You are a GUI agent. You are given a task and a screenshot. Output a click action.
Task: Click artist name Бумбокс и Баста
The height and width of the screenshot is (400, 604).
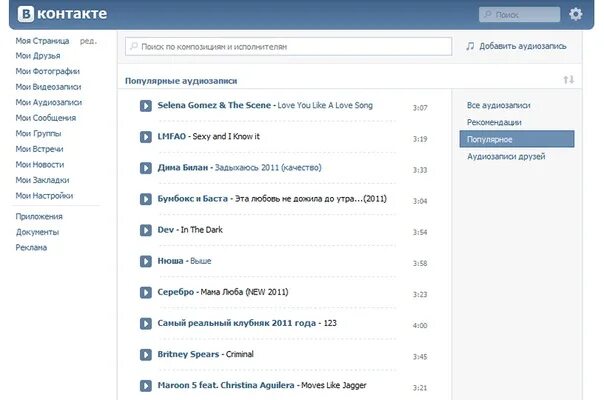(x=193, y=199)
